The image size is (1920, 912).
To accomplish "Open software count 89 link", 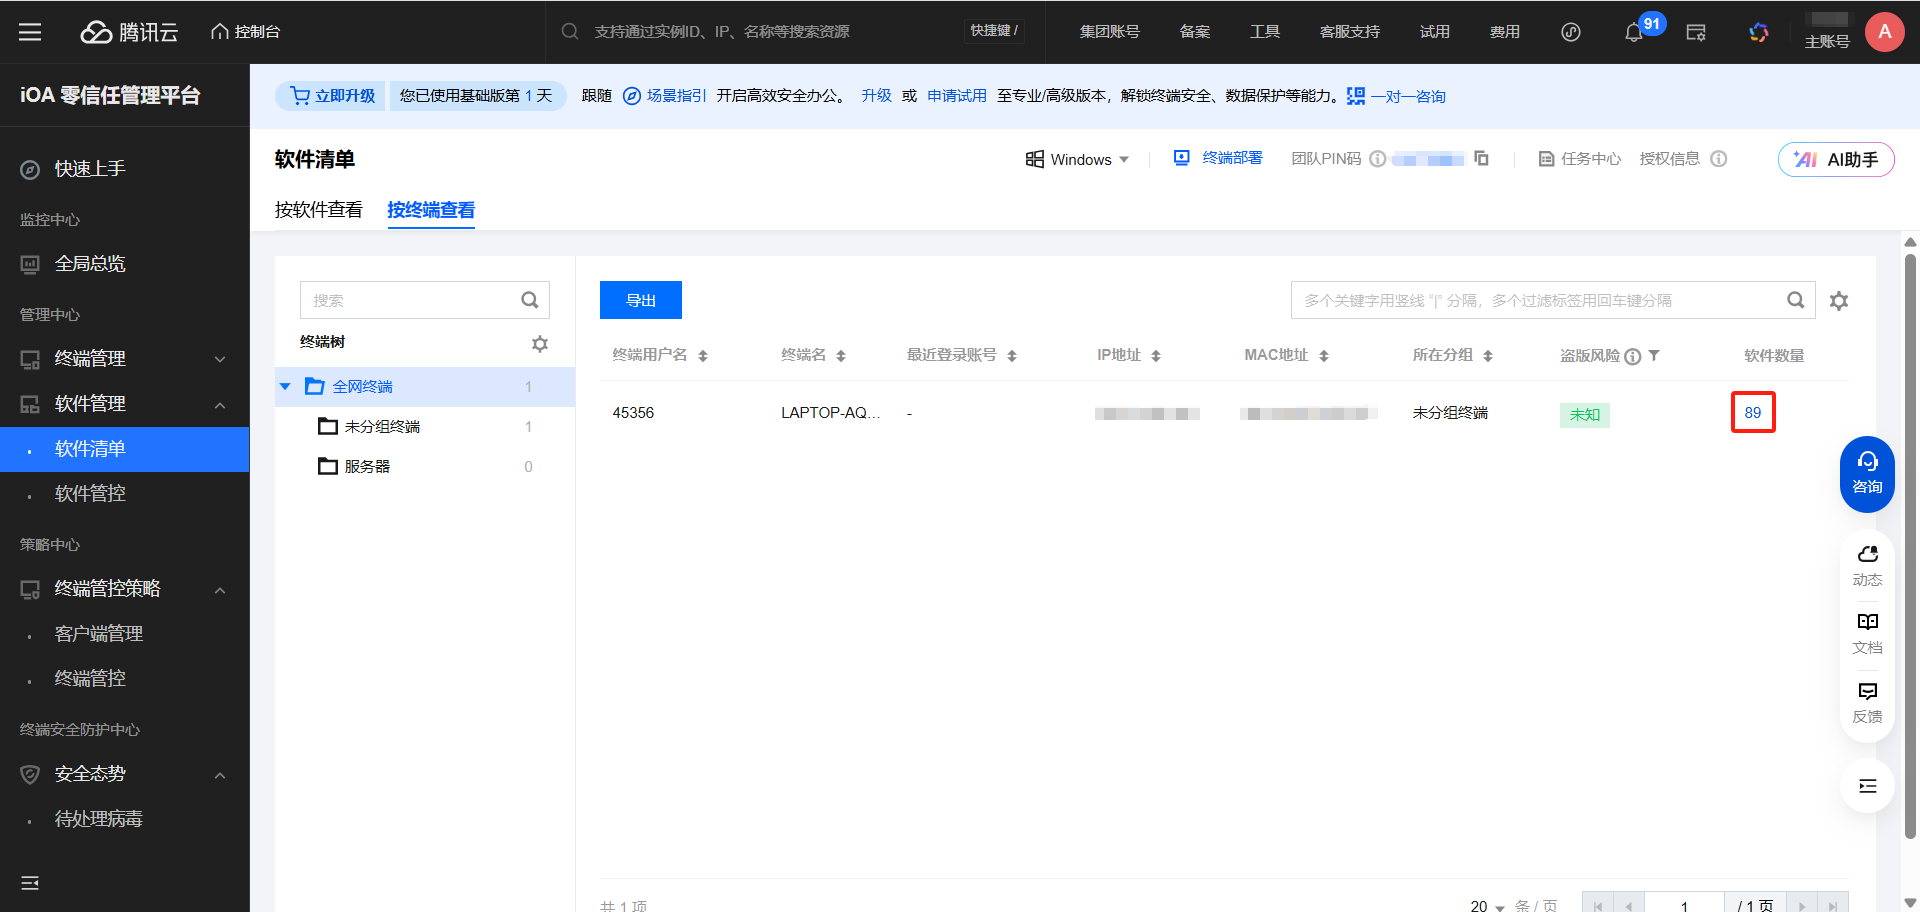I will [x=1753, y=412].
